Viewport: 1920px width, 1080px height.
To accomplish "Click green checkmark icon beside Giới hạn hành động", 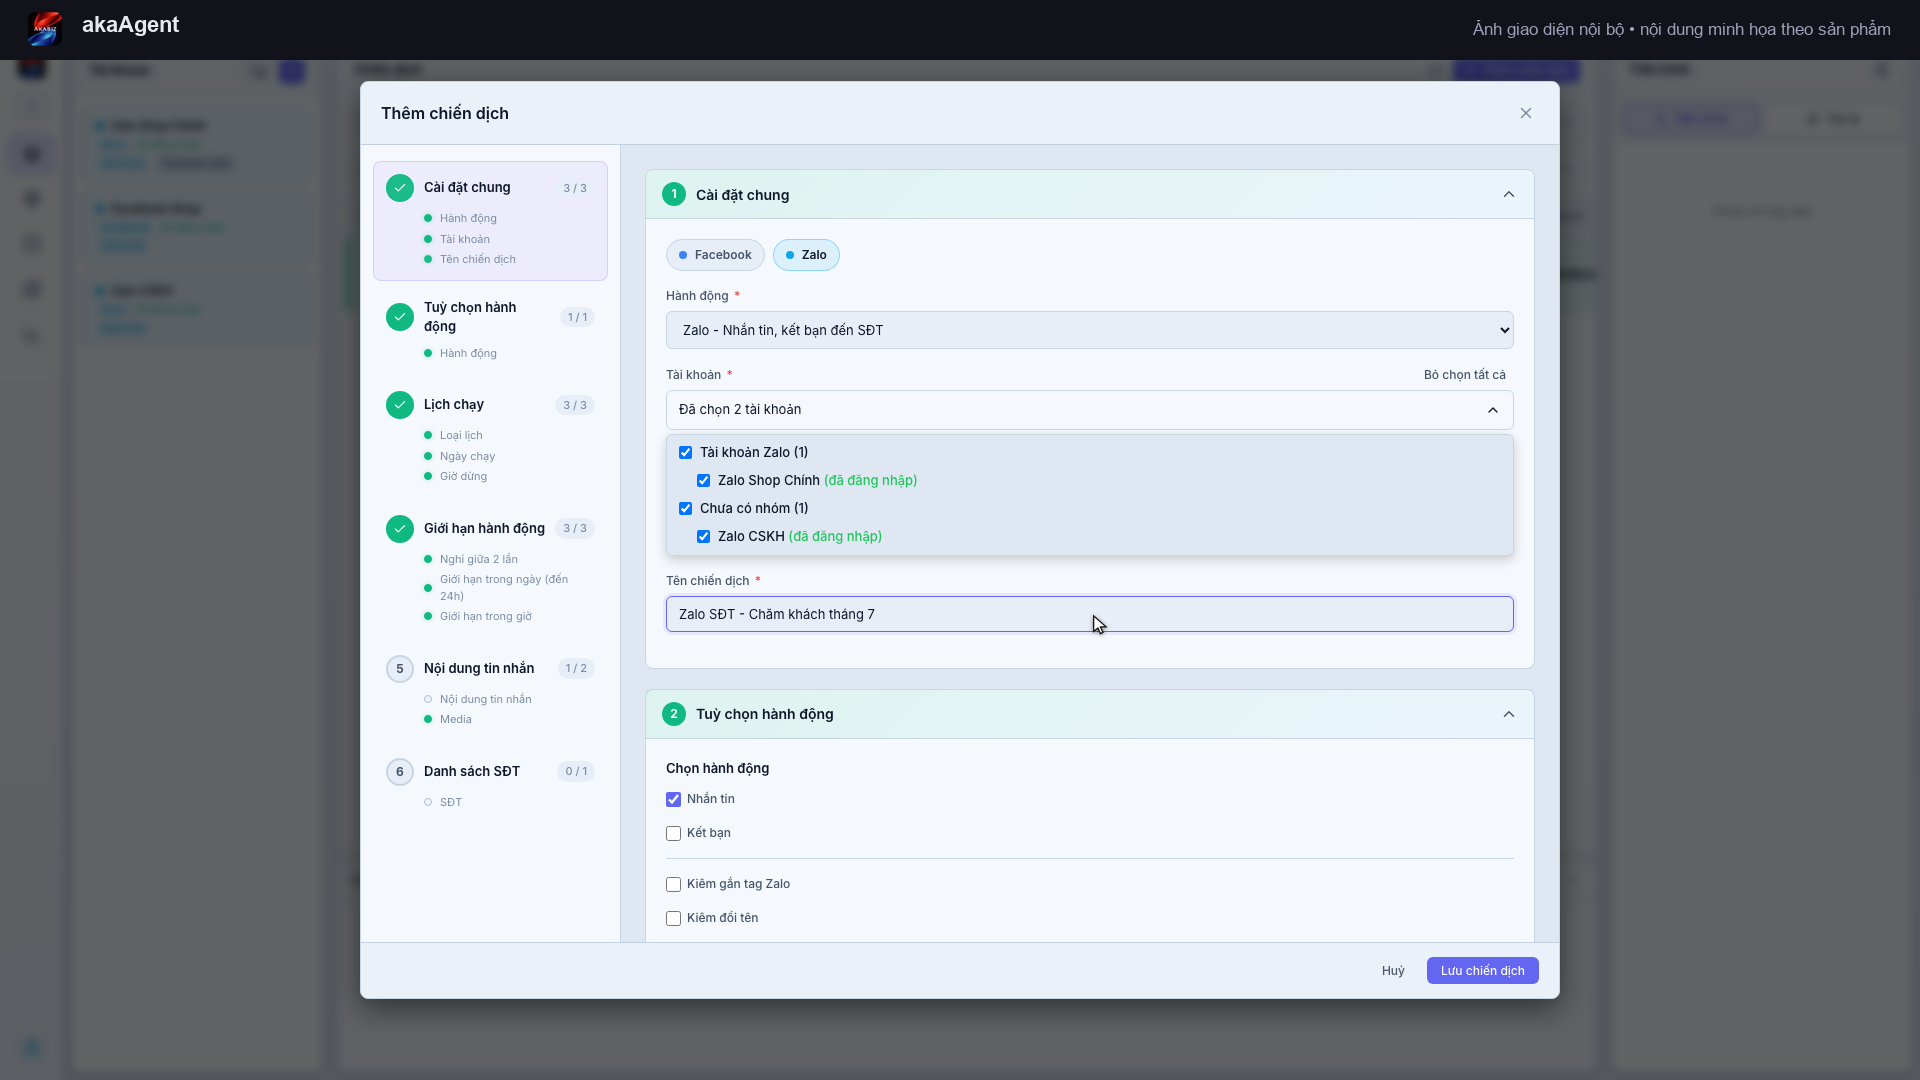I will coord(400,529).
